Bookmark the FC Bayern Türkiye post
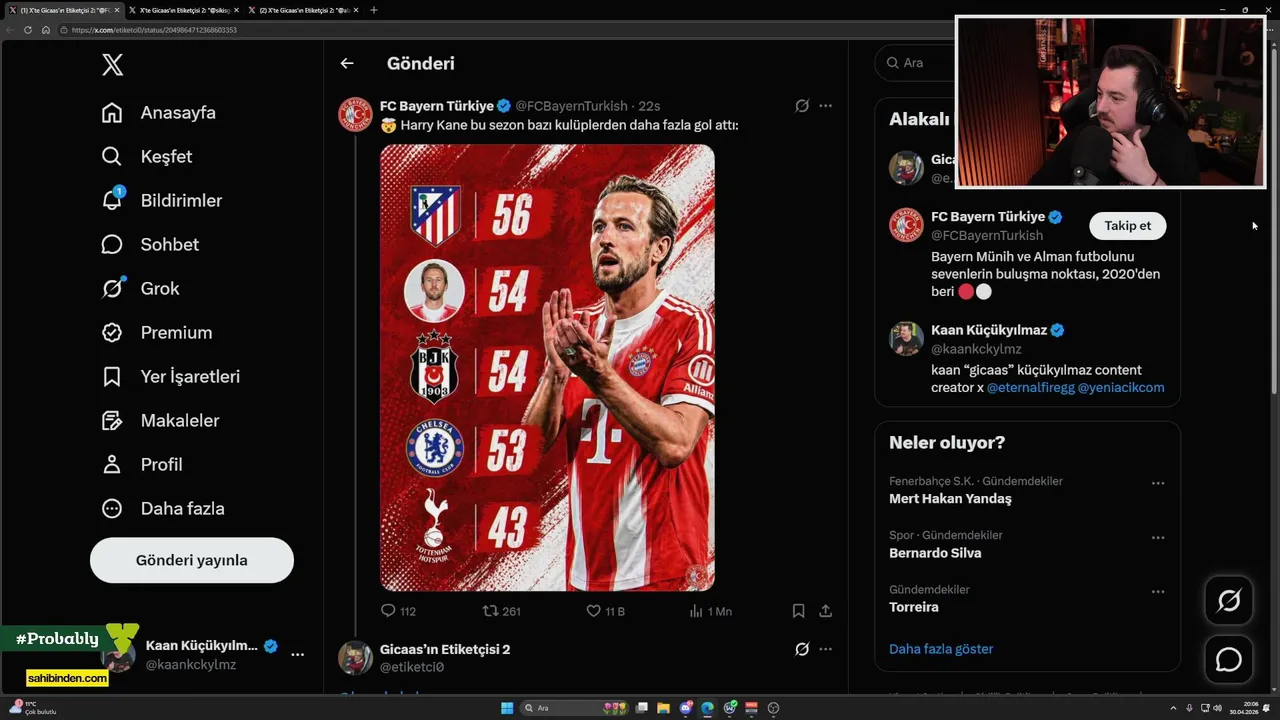This screenshot has height=720, width=1280. (x=798, y=611)
